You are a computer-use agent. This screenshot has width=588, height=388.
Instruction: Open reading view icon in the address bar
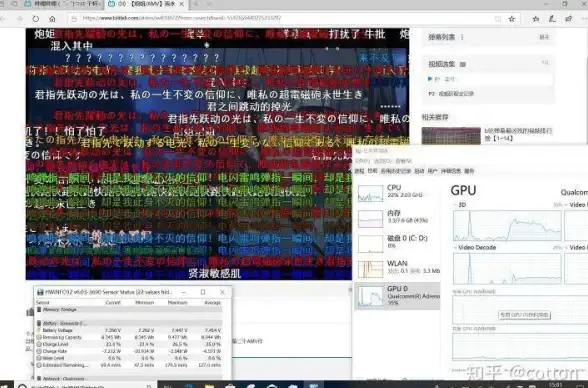[498, 19]
